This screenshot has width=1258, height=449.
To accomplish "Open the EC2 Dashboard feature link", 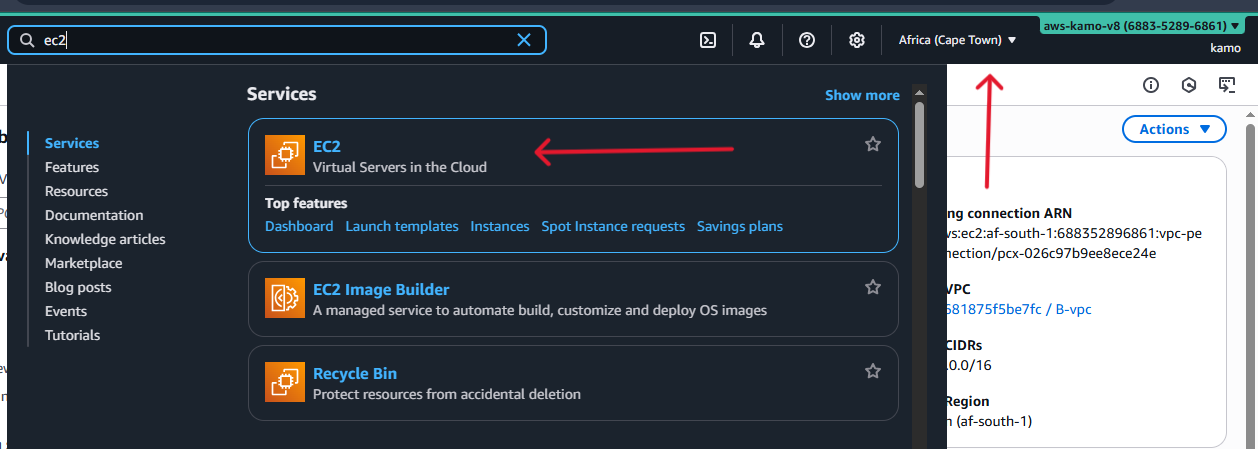I will pos(299,226).
